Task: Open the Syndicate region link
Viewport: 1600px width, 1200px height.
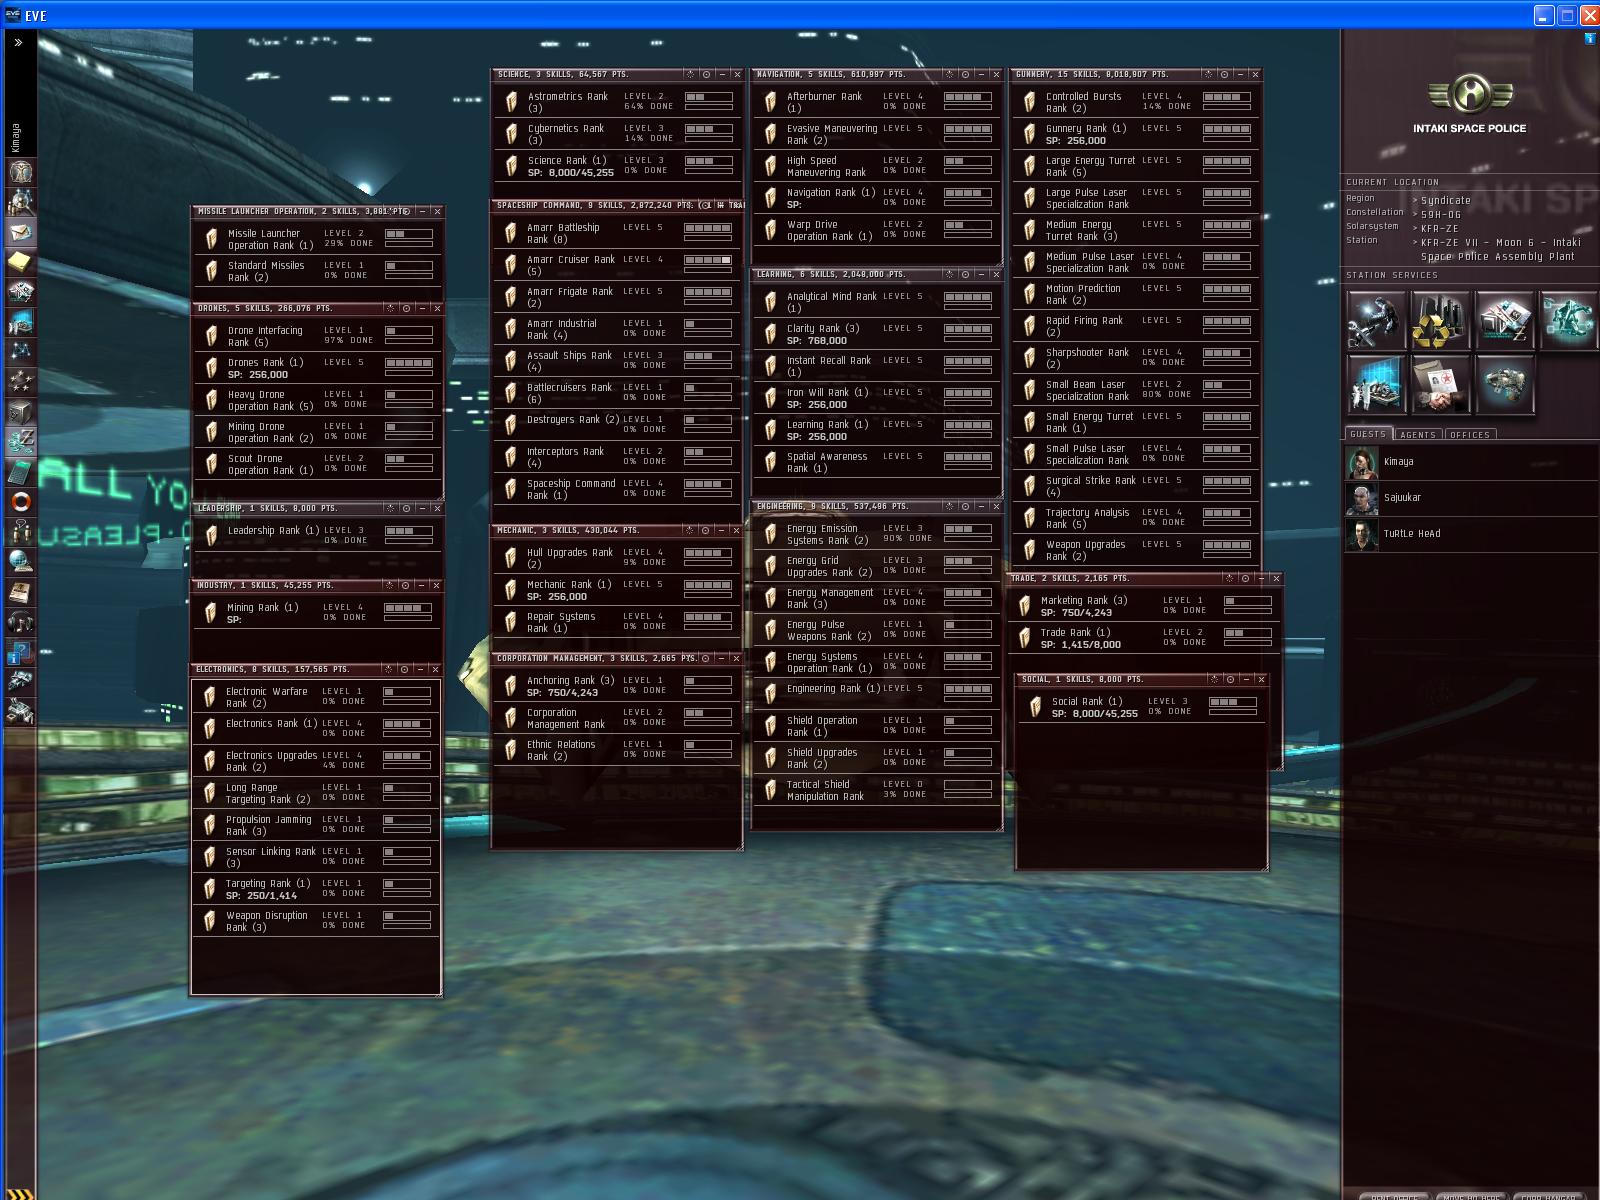Action: click(1445, 200)
